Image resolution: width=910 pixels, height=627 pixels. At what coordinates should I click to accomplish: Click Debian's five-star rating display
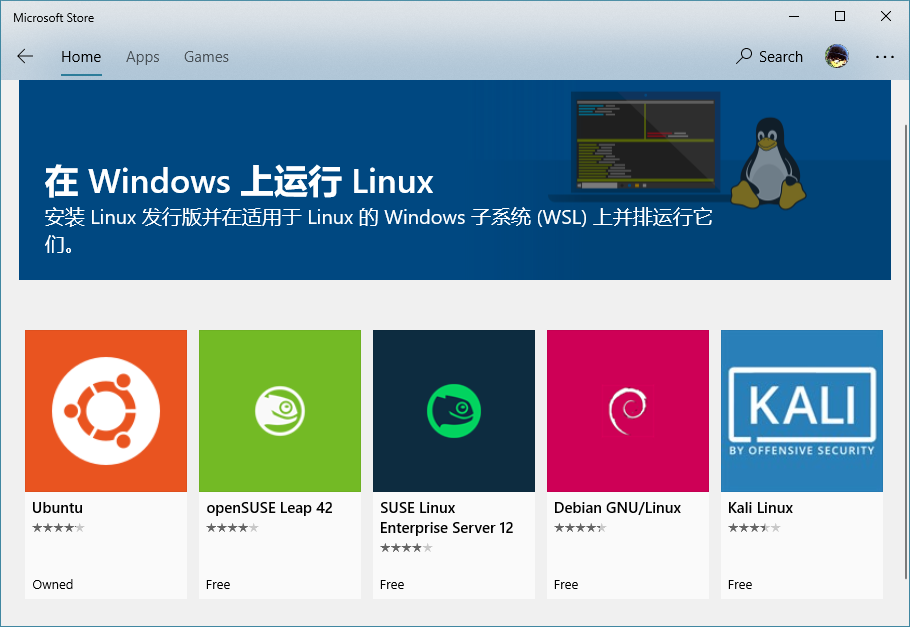point(580,527)
